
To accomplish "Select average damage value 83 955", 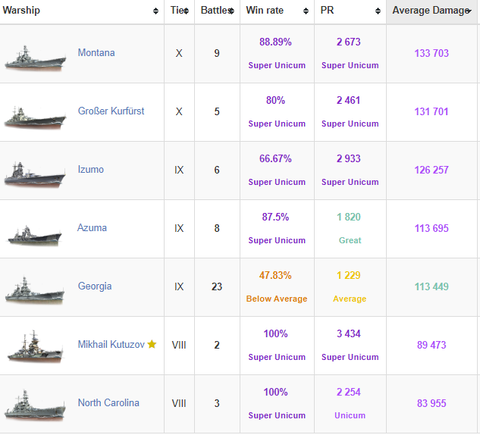I will [x=432, y=403].
